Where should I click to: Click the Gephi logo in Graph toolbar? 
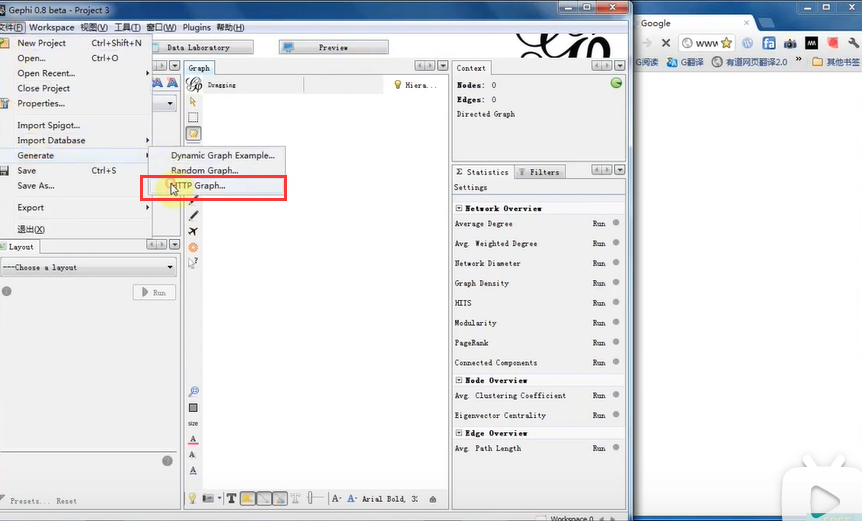click(x=194, y=85)
